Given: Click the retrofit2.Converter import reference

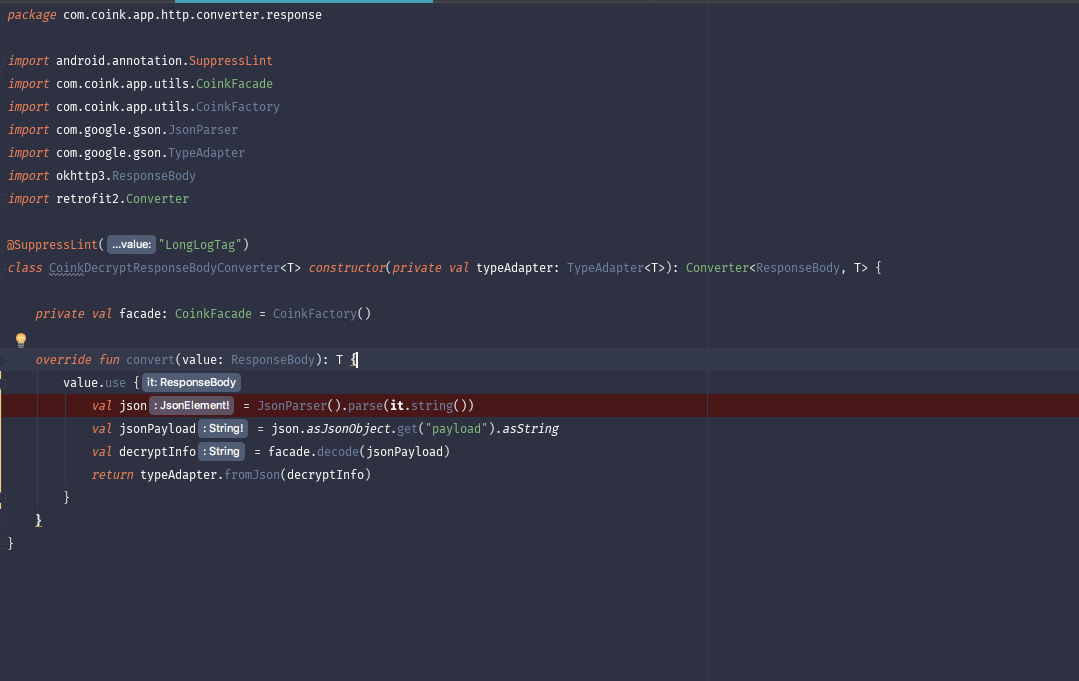Looking at the screenshot, I should [157, 198].
